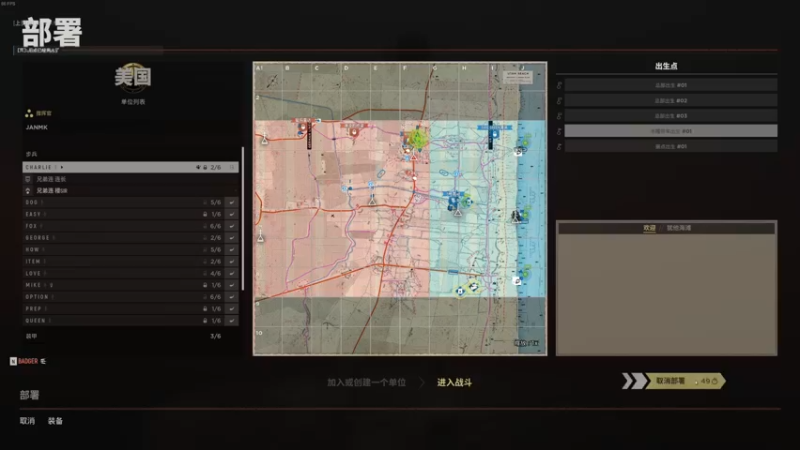Toggle the checkmark on the HOW row
This screenshot has width=800, height=450.
232,249
